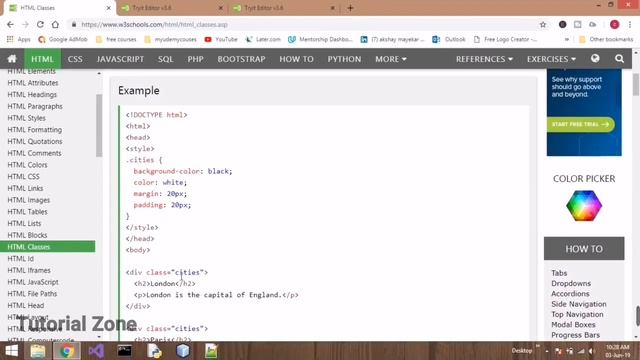Open the Tabs how-to link
The image size is (640, 360).
(x=559, y=273)
